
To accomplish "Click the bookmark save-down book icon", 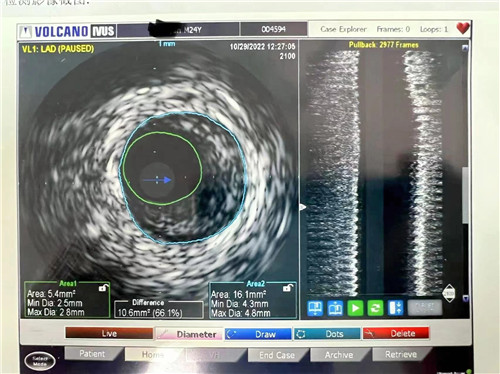I will tap(315, 308).
